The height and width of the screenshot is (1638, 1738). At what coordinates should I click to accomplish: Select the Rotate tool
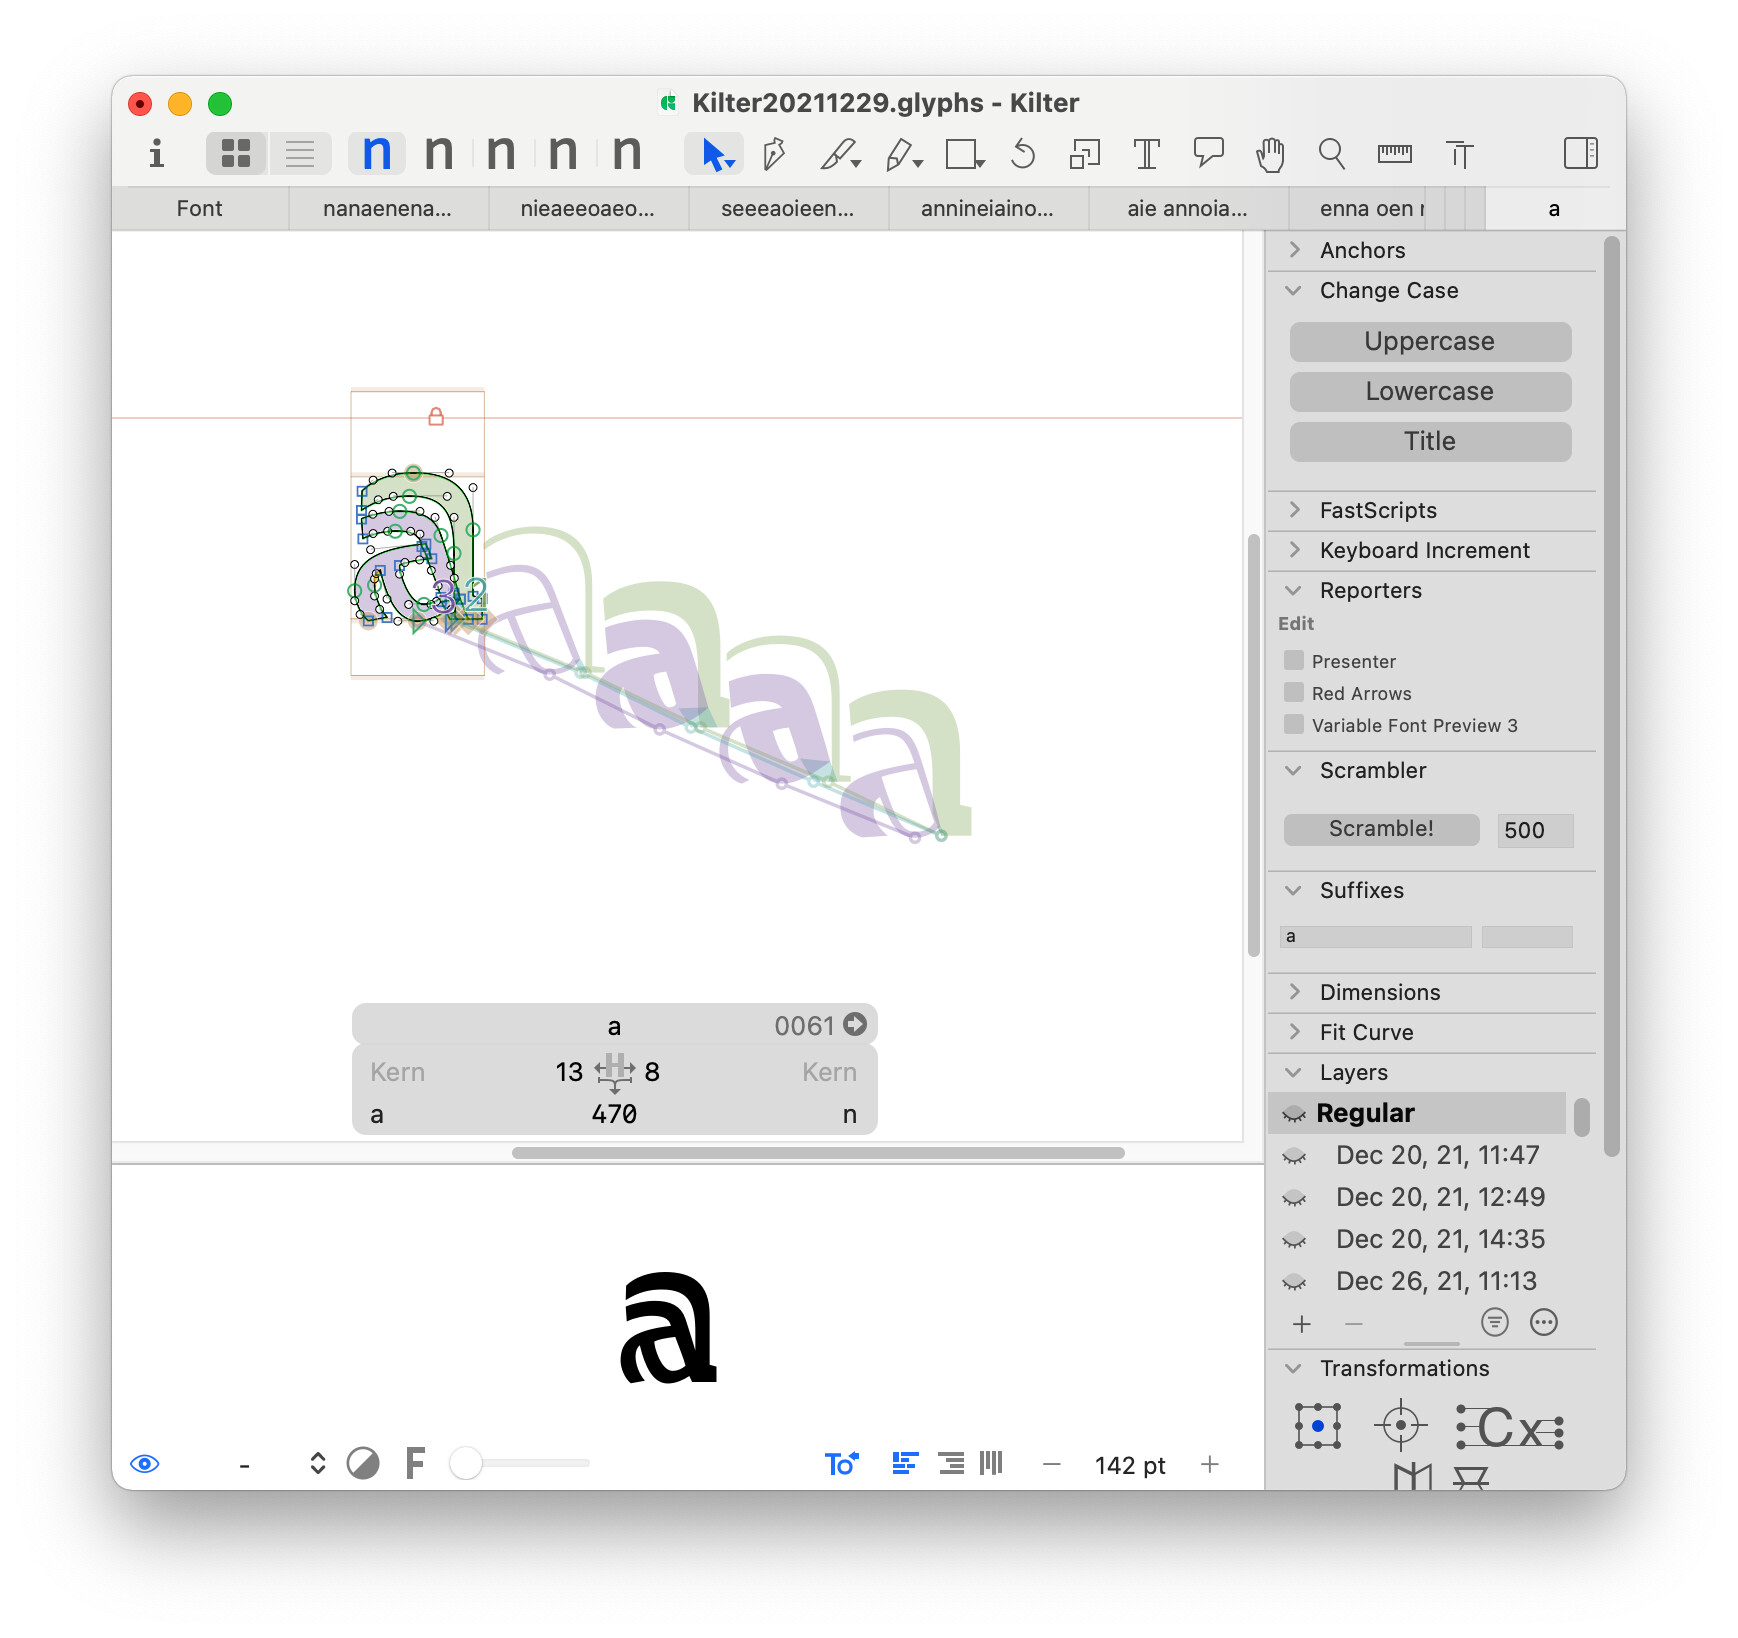1022,154
